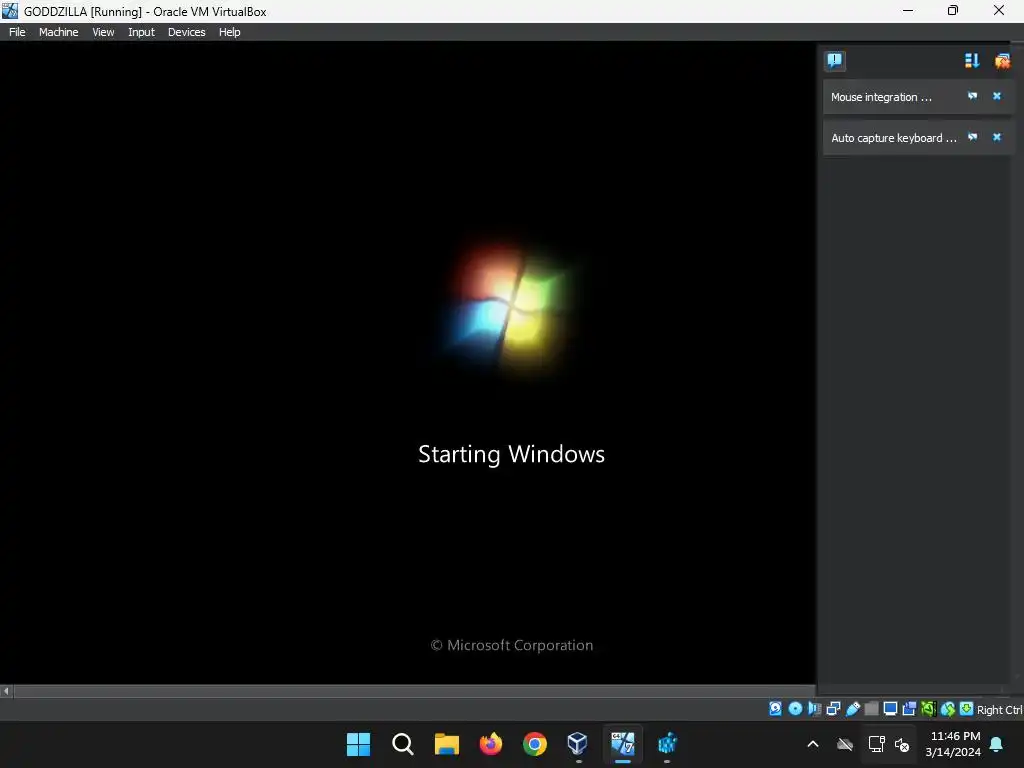
Task: Click the keyboard capture arrow status icon
Action: point(967,709)
